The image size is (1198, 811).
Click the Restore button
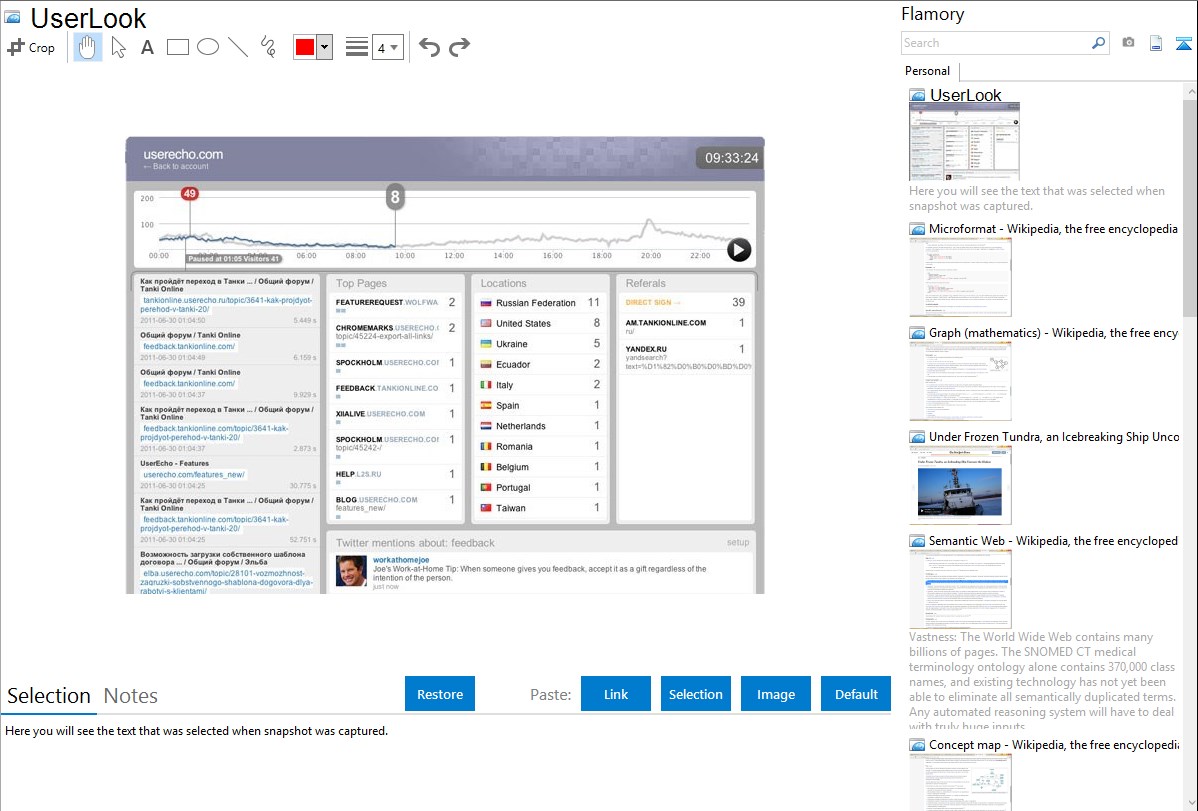(x=440, y=694)
